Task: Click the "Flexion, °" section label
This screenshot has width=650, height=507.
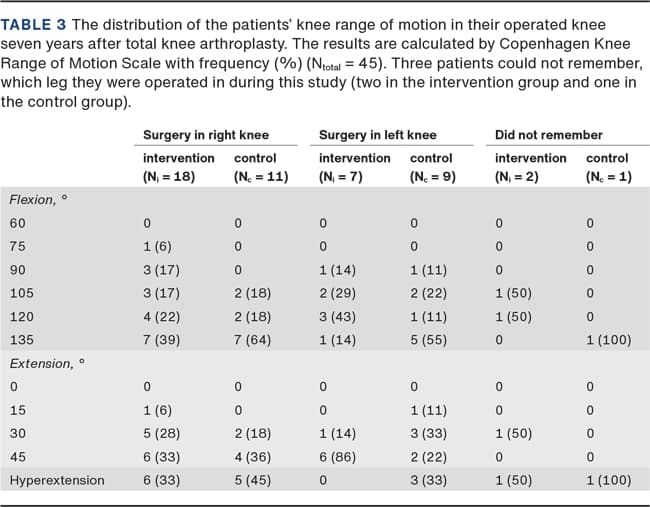Action: 38,200
